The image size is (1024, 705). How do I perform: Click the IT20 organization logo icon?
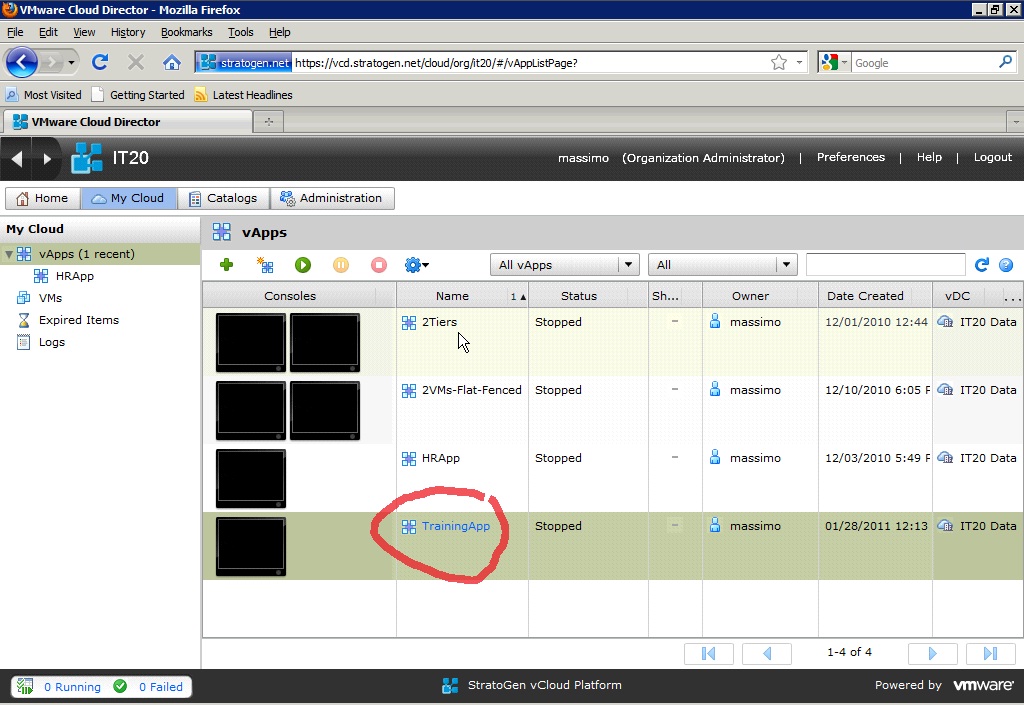[87, 158]
